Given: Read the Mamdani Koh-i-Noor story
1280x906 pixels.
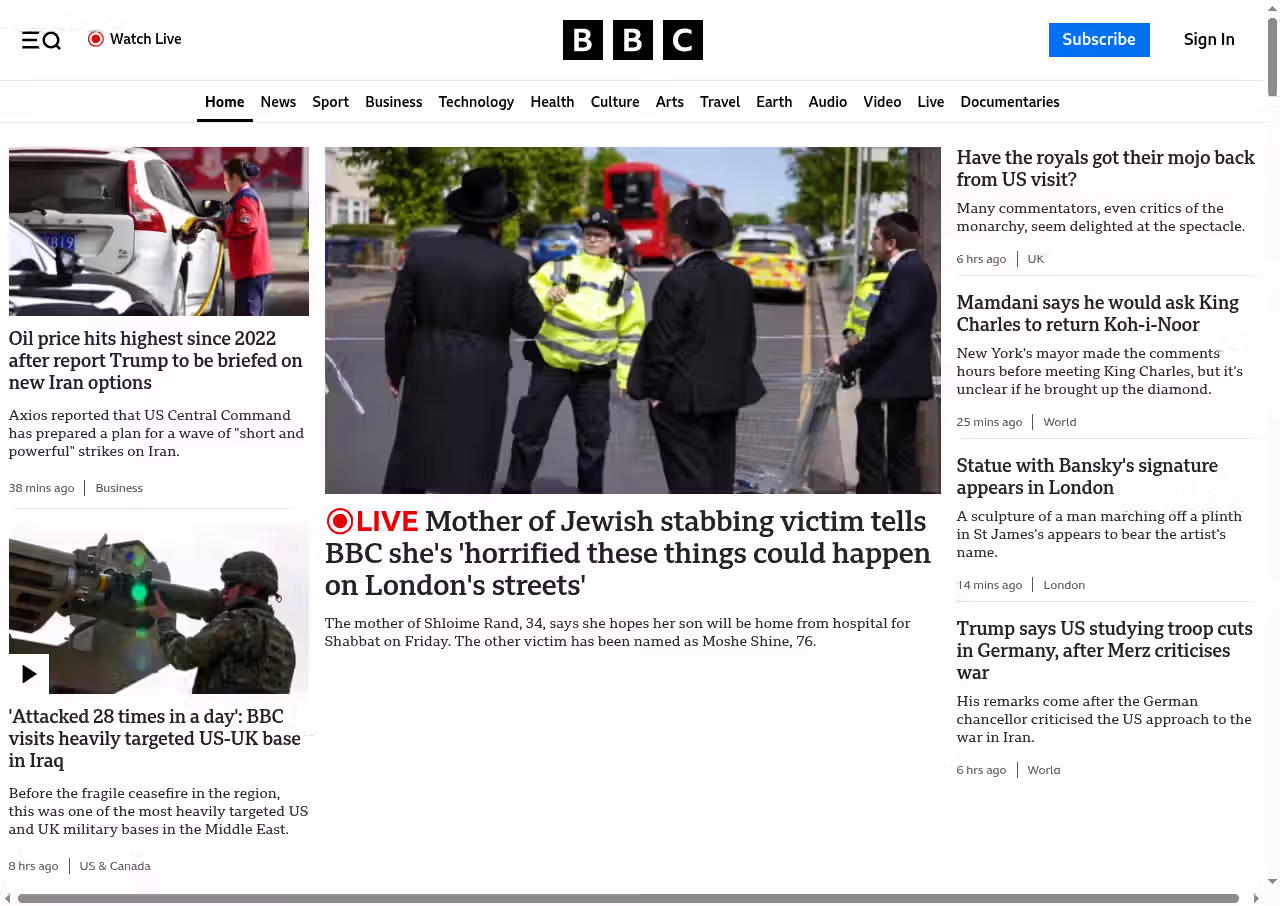Looking at the screenshot, I should (1097, 313).
